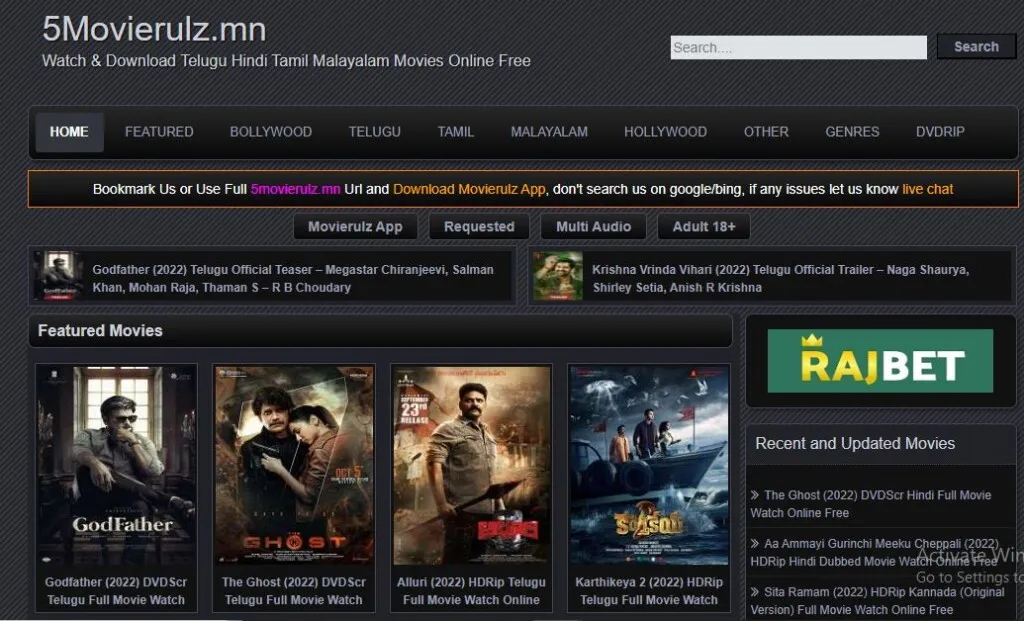Open the Download Movierulz App link
This screenshot has height=621, width=1024.
coord(470,188)
